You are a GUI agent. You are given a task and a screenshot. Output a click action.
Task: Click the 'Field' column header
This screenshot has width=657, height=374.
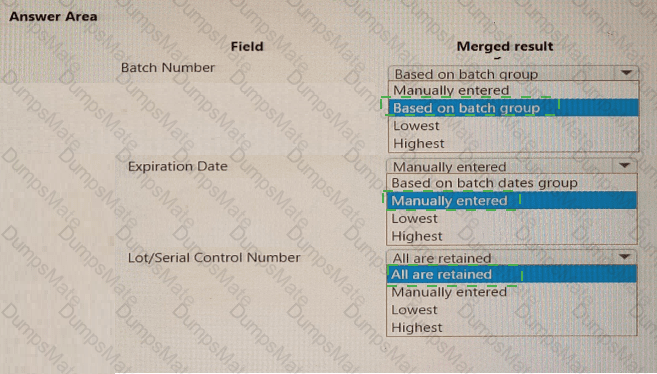click(247, 46)
